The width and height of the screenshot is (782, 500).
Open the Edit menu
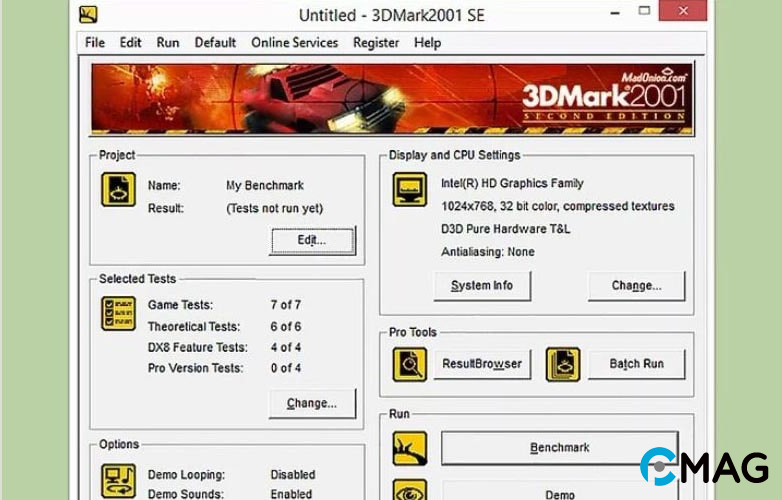(x=130, y=43)
